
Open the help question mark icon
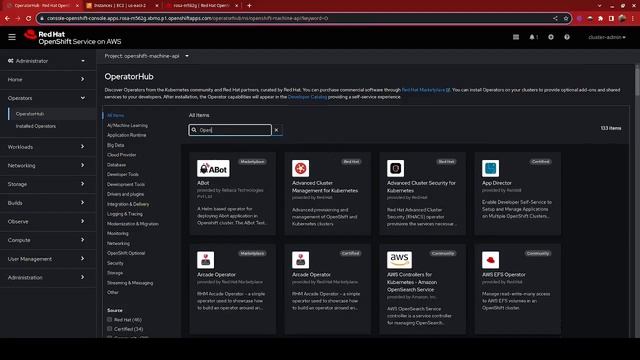pos(567,37)
